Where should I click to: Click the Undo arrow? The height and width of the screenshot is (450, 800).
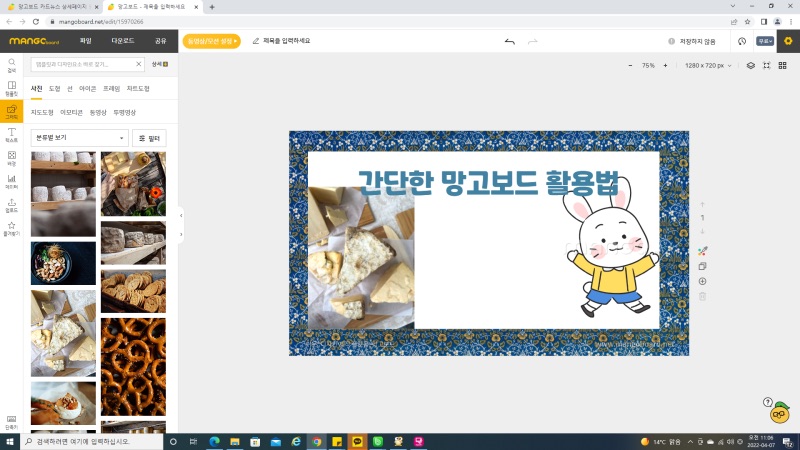510,41
